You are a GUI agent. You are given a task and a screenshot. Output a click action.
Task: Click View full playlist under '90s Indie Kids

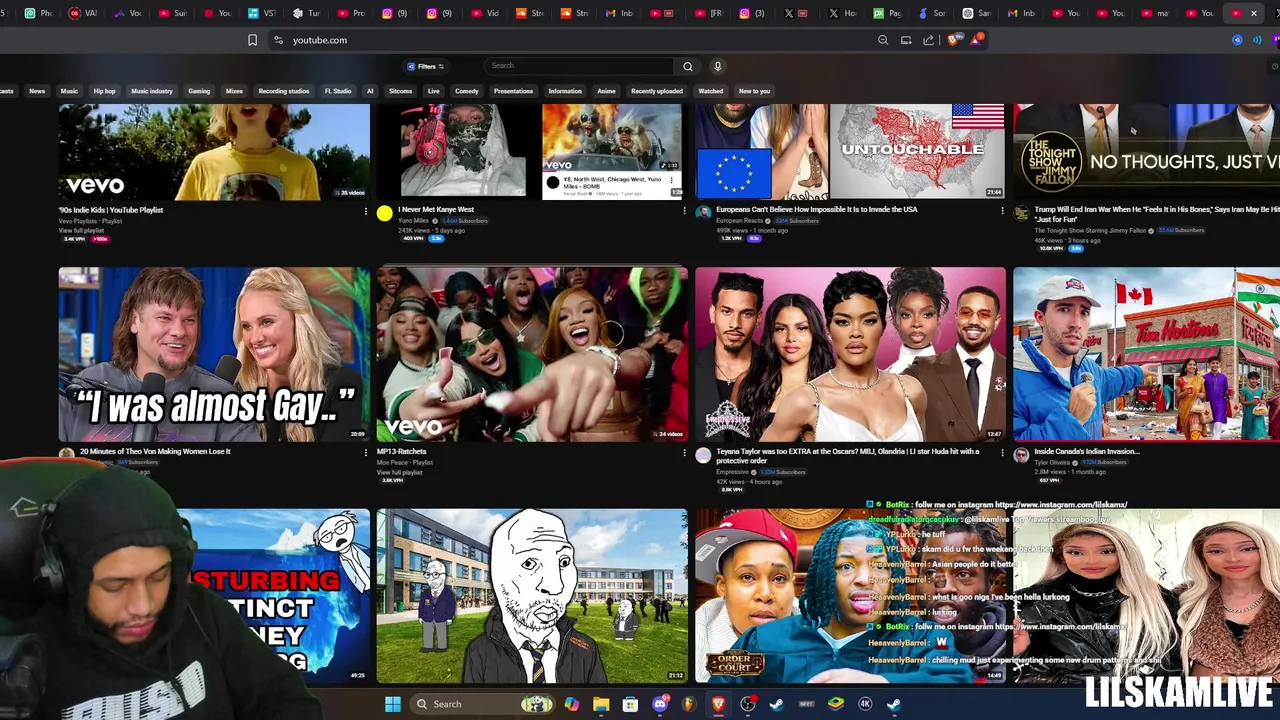pos(81,231)
